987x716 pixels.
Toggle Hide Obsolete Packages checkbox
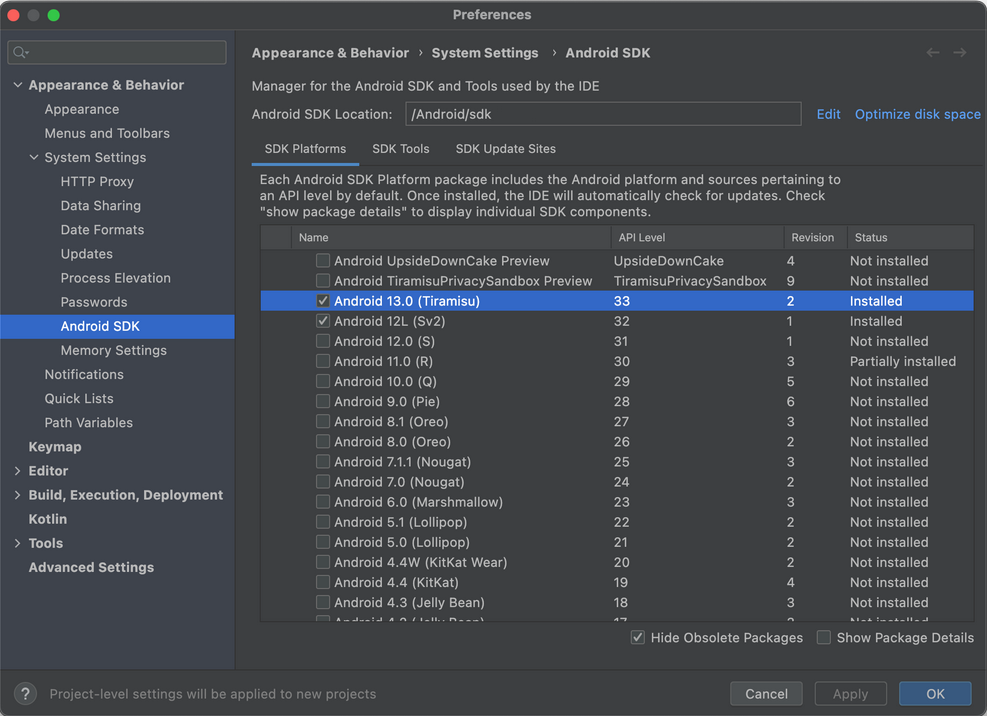tap(638, 638)
